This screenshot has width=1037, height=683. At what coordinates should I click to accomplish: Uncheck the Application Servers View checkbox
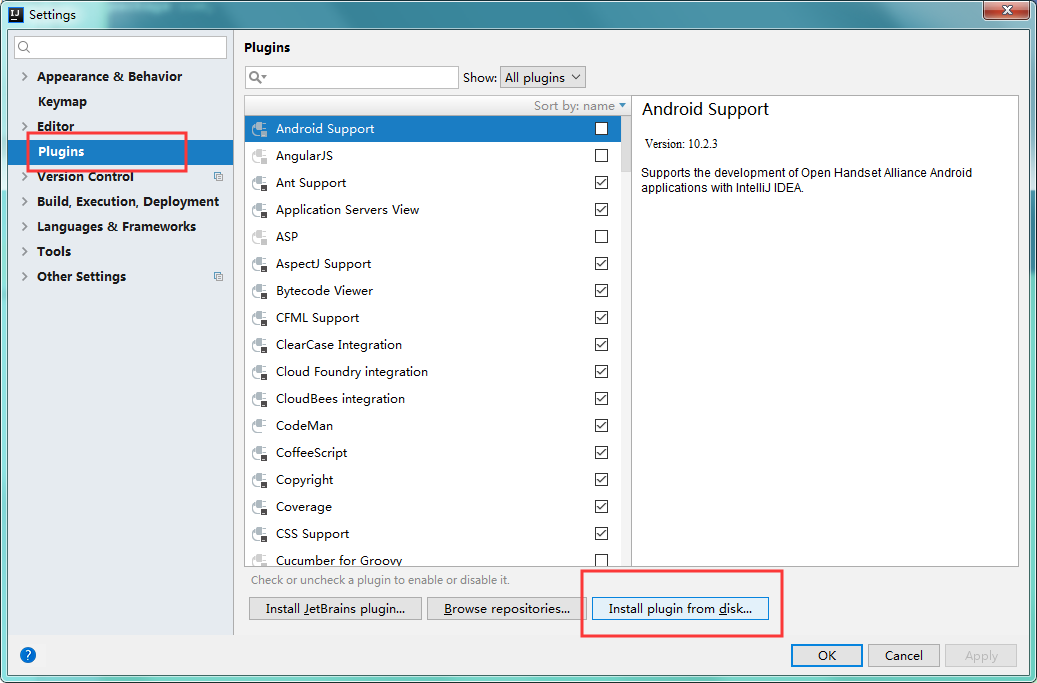pyautogui.click(x=601, y=210)
